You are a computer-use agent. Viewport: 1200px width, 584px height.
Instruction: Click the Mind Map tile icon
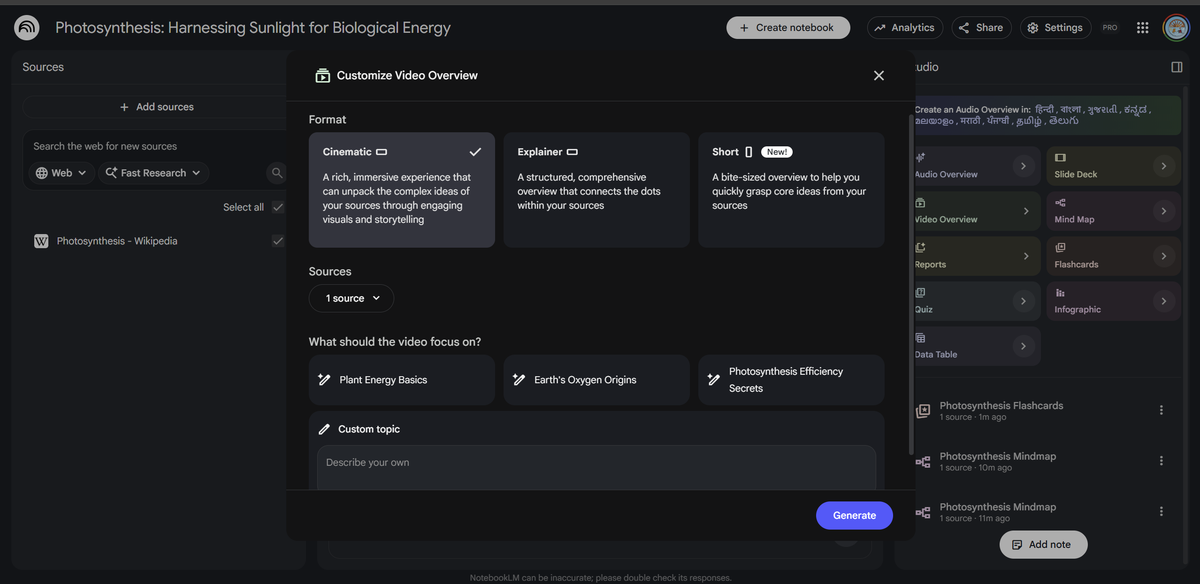pos(1060,202)
